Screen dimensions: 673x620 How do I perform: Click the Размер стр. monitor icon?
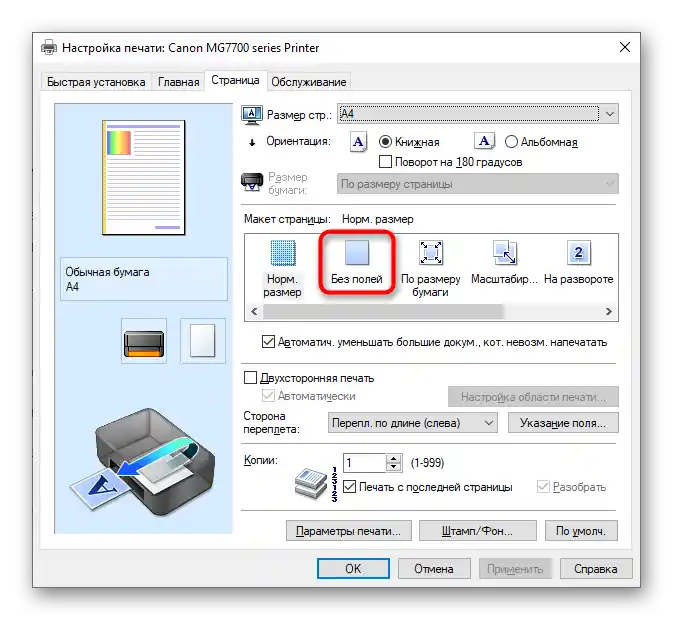pyautogui.click(x=252, y=115)
